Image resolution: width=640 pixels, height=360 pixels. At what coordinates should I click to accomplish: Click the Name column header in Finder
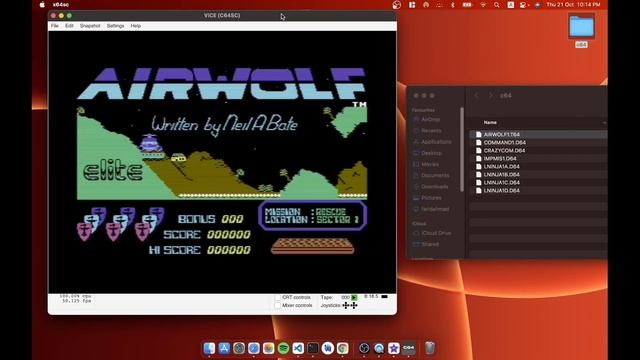[490, 122]
